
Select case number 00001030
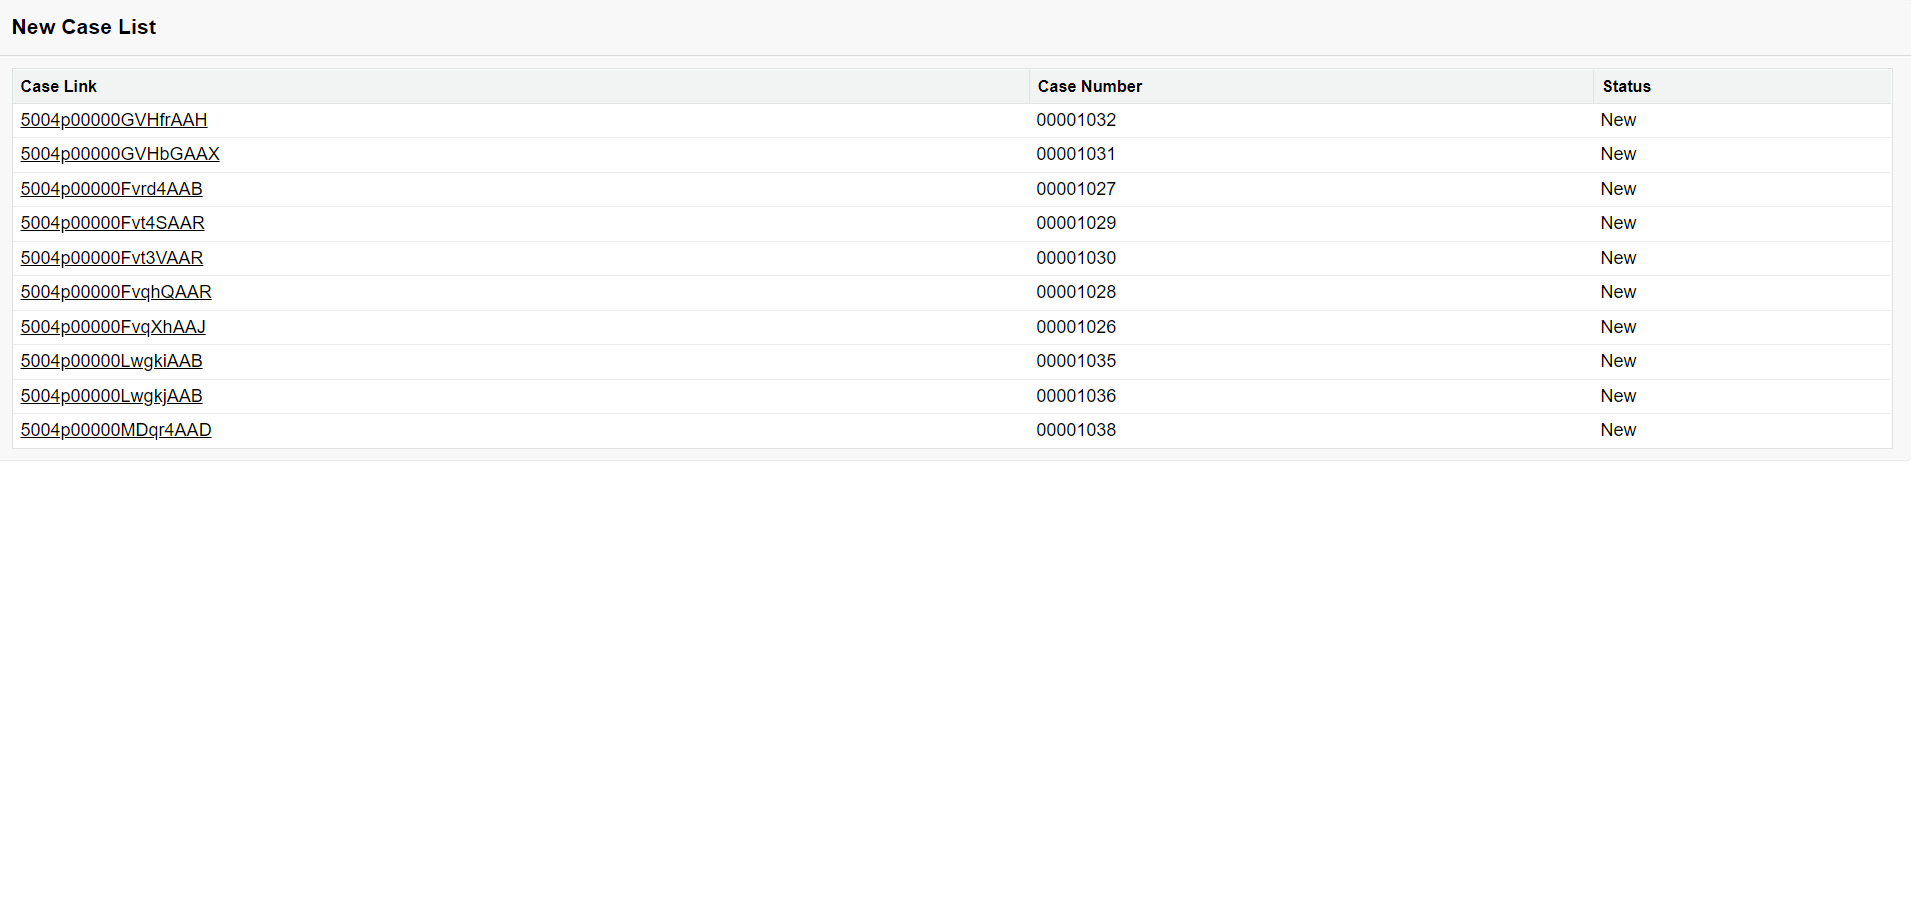pyautogui.click(x=1076, y=258)
